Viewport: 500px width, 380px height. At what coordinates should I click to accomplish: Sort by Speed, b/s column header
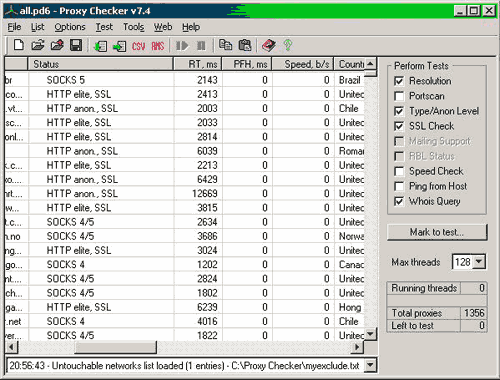tap(303, 64)
